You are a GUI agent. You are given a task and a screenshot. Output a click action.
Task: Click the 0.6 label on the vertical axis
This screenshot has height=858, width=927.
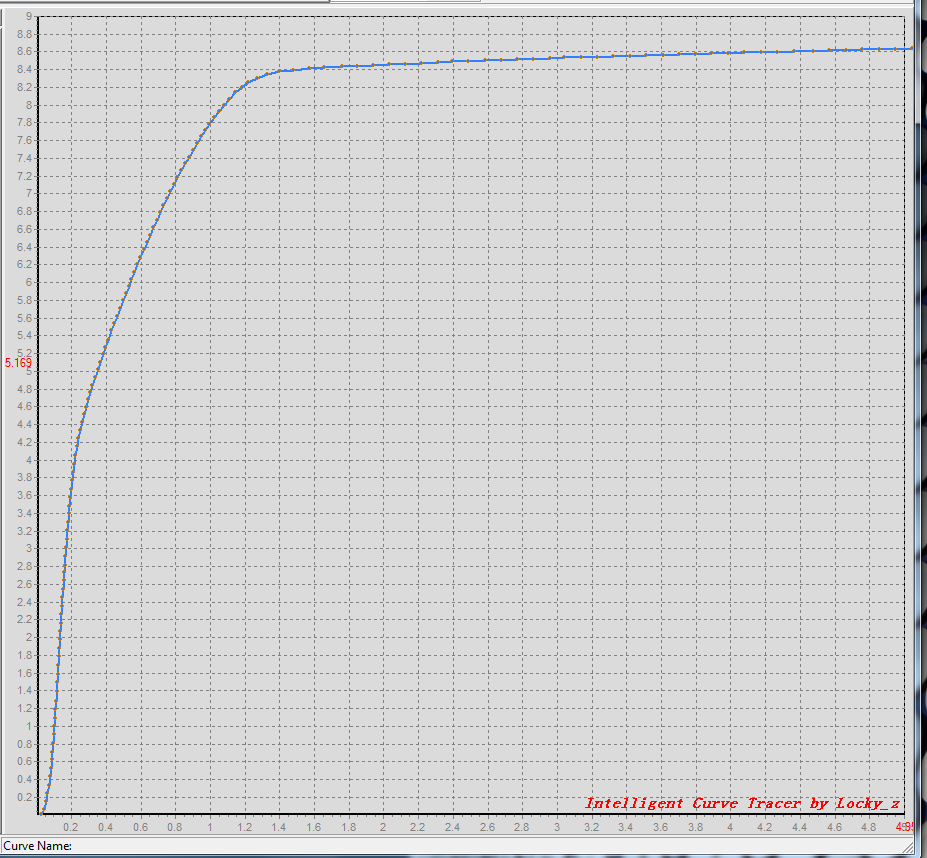tap(24, 761)
